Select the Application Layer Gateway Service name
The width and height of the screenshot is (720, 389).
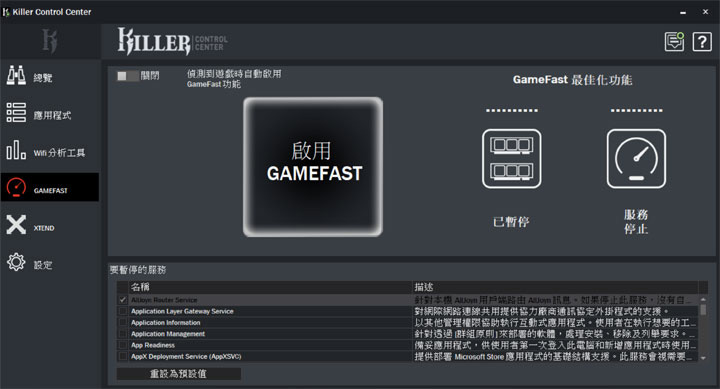point(182,311)
